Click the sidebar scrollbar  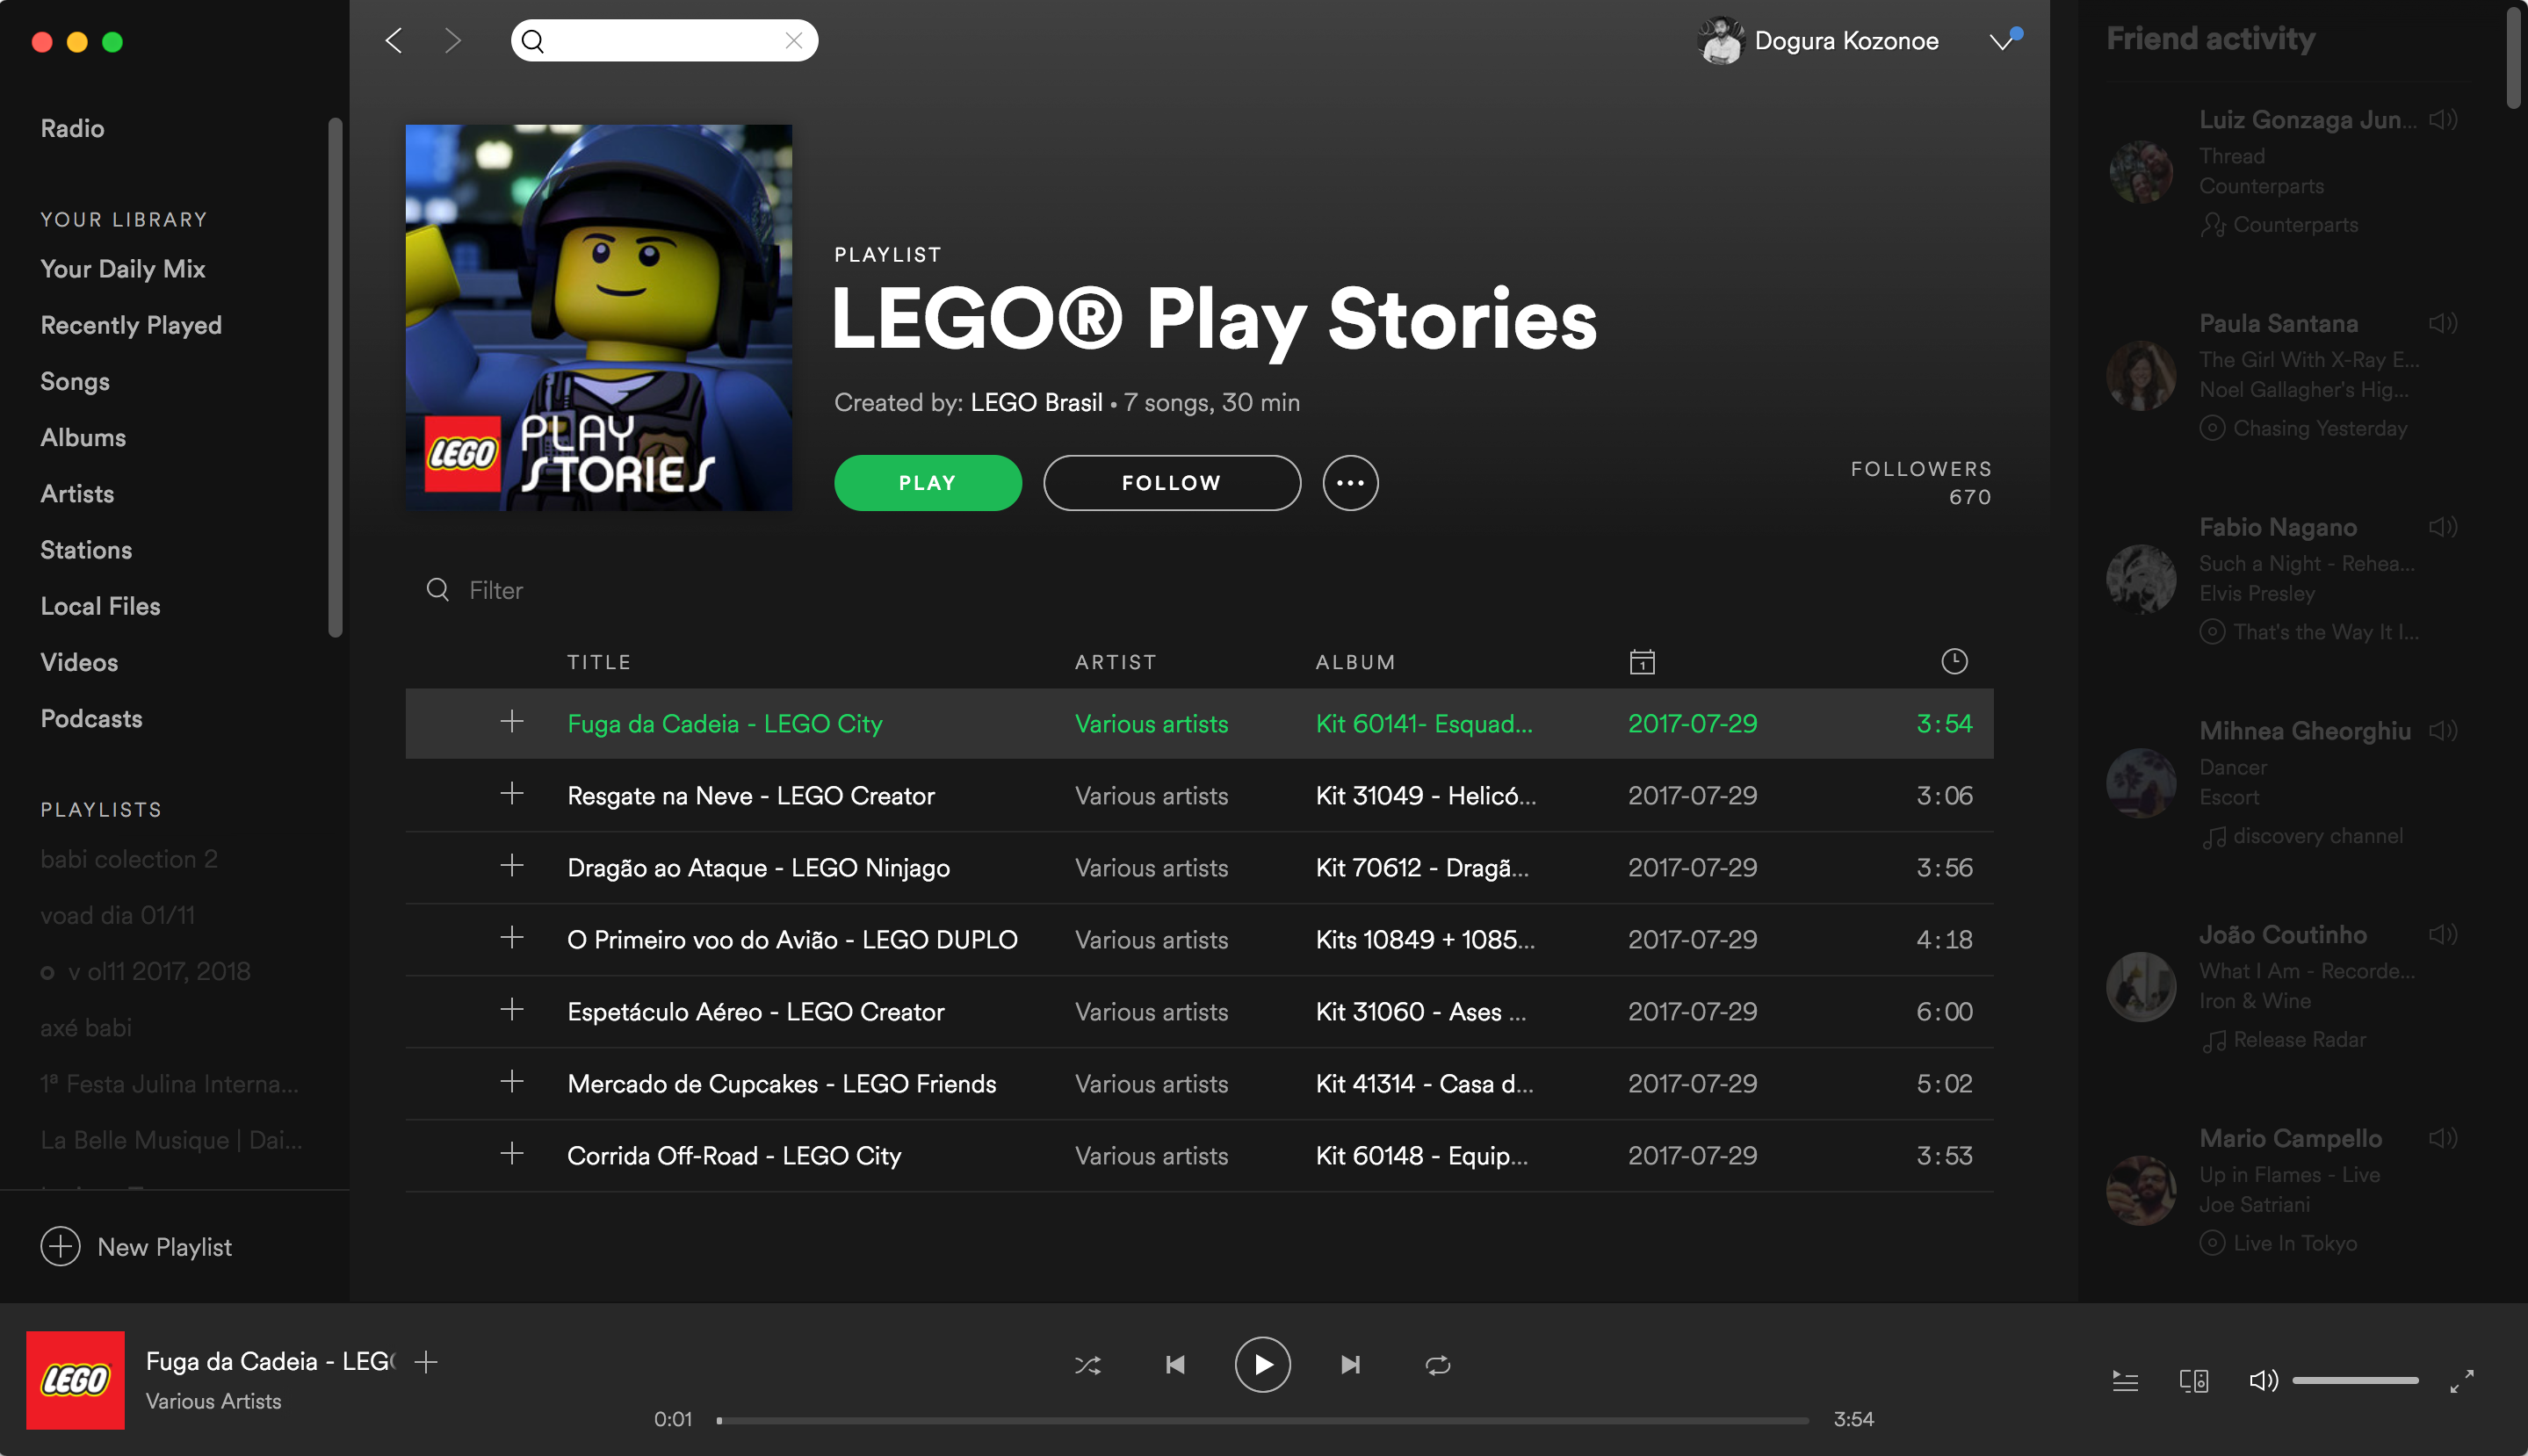335,377
